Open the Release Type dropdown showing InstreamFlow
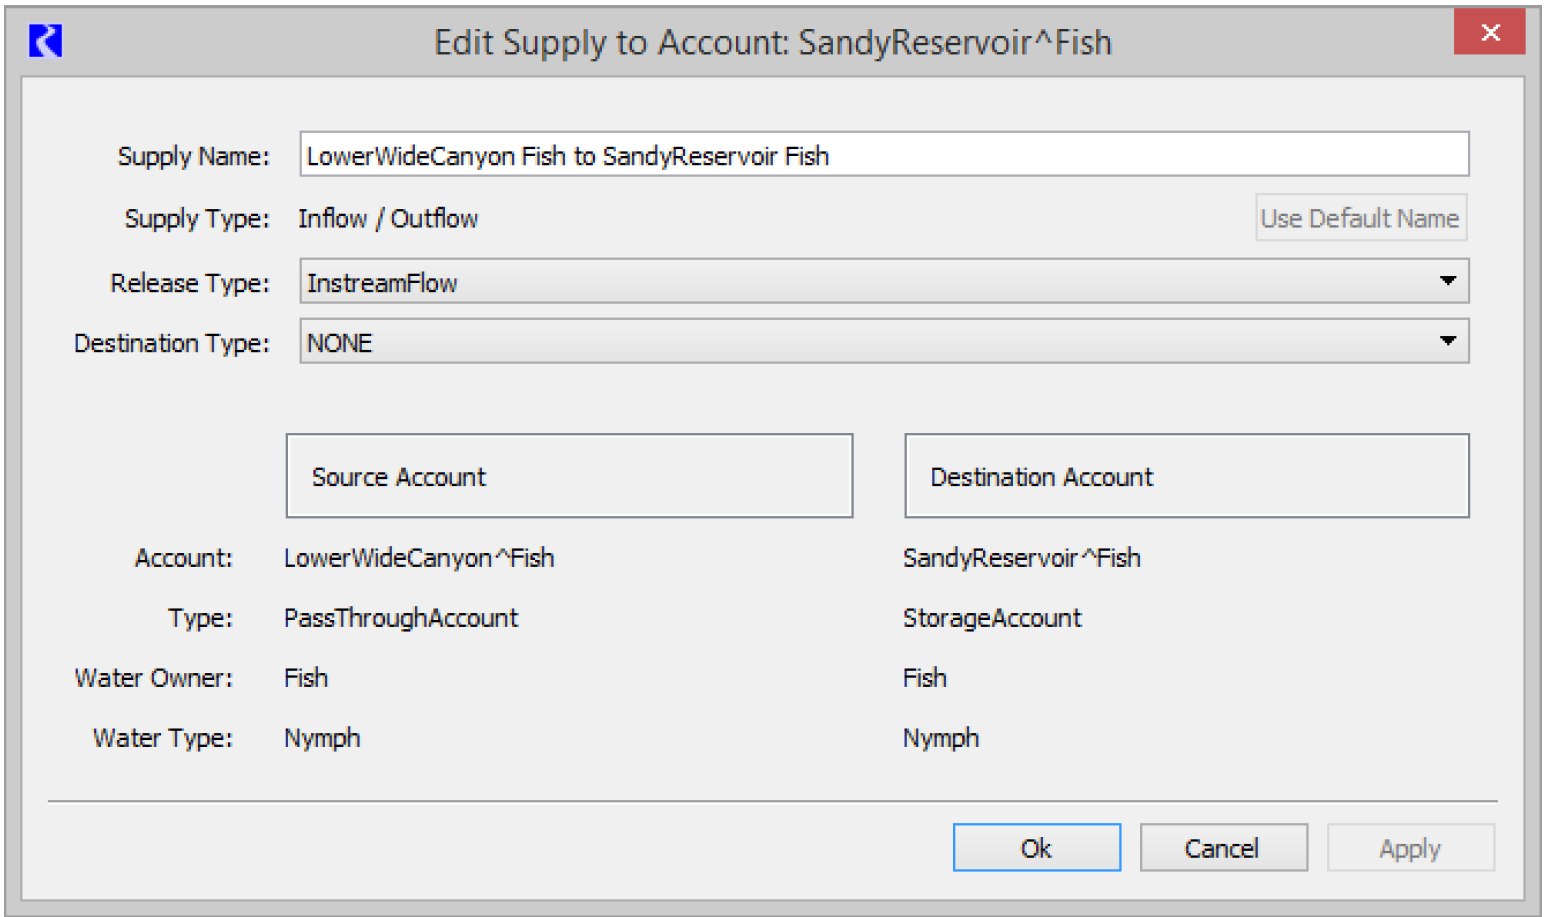Image resolution: width=1546 pixels, height=917 pixels. [x=883, y=282]
